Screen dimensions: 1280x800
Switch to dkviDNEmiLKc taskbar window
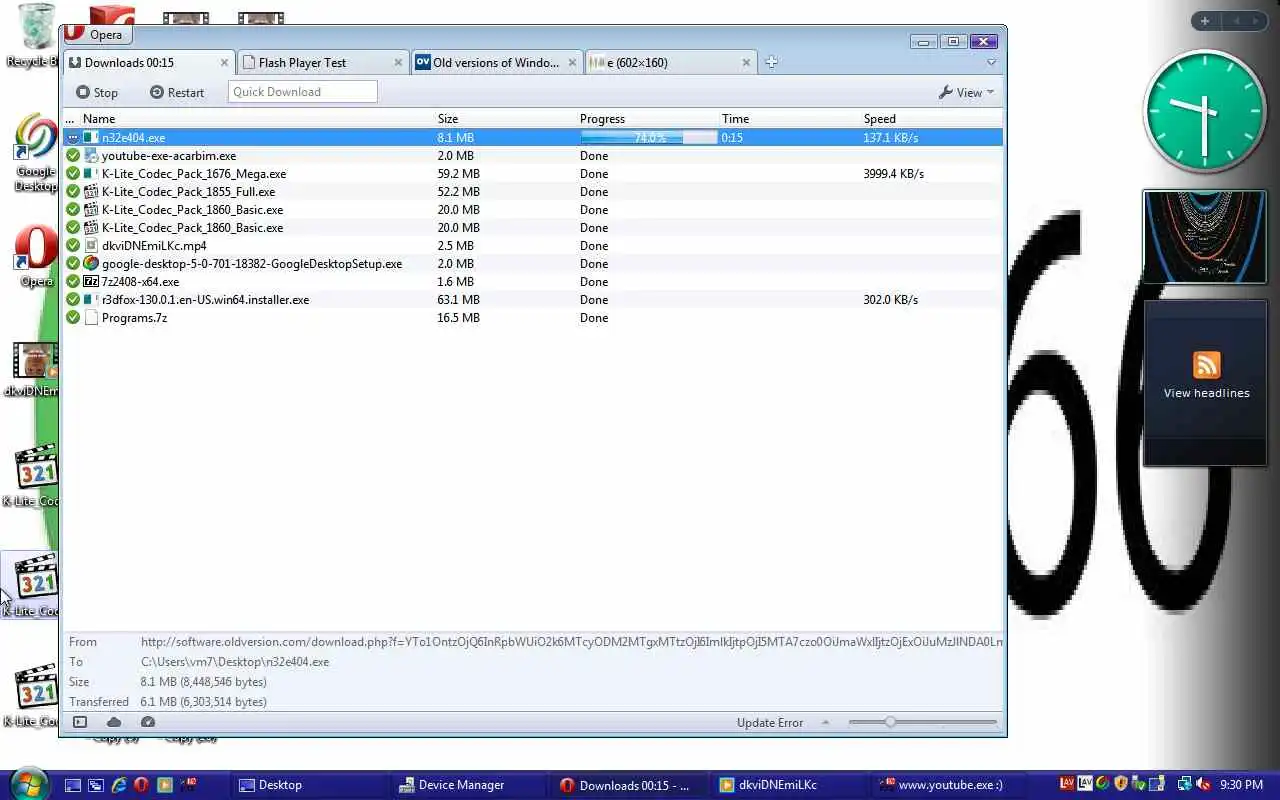point(790,785)
